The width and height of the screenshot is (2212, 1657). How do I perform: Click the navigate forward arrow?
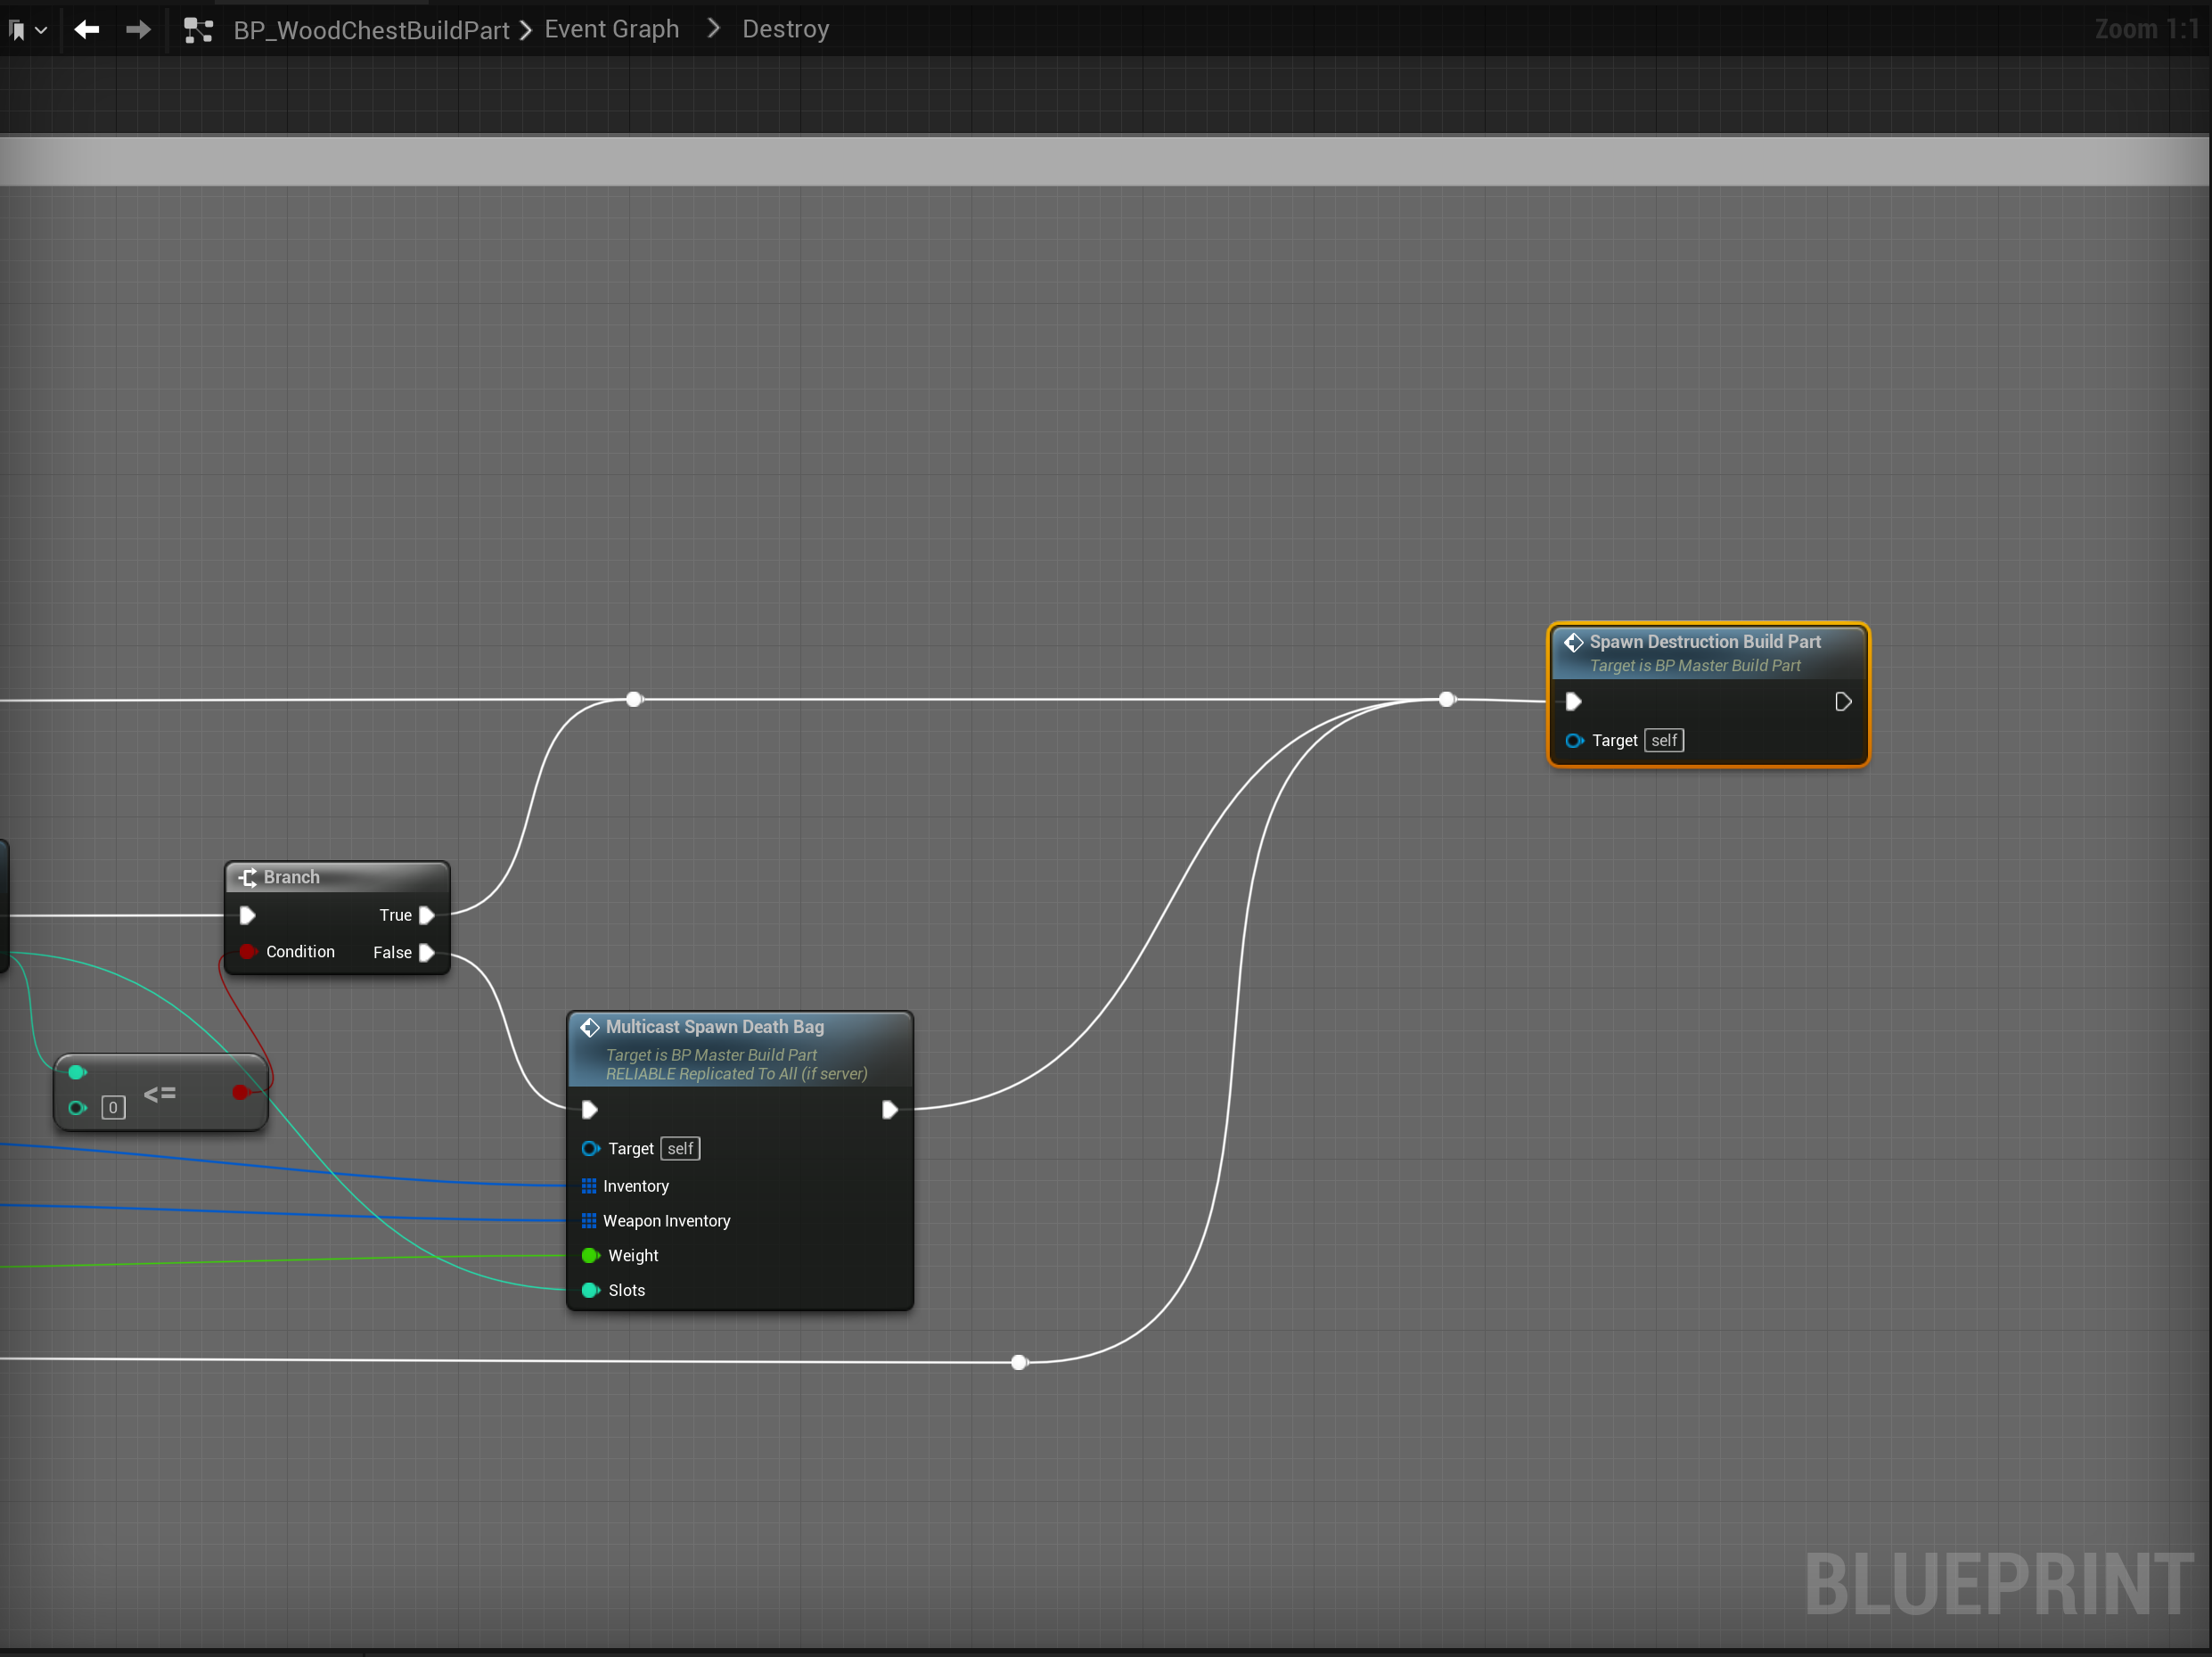[138, 30]
